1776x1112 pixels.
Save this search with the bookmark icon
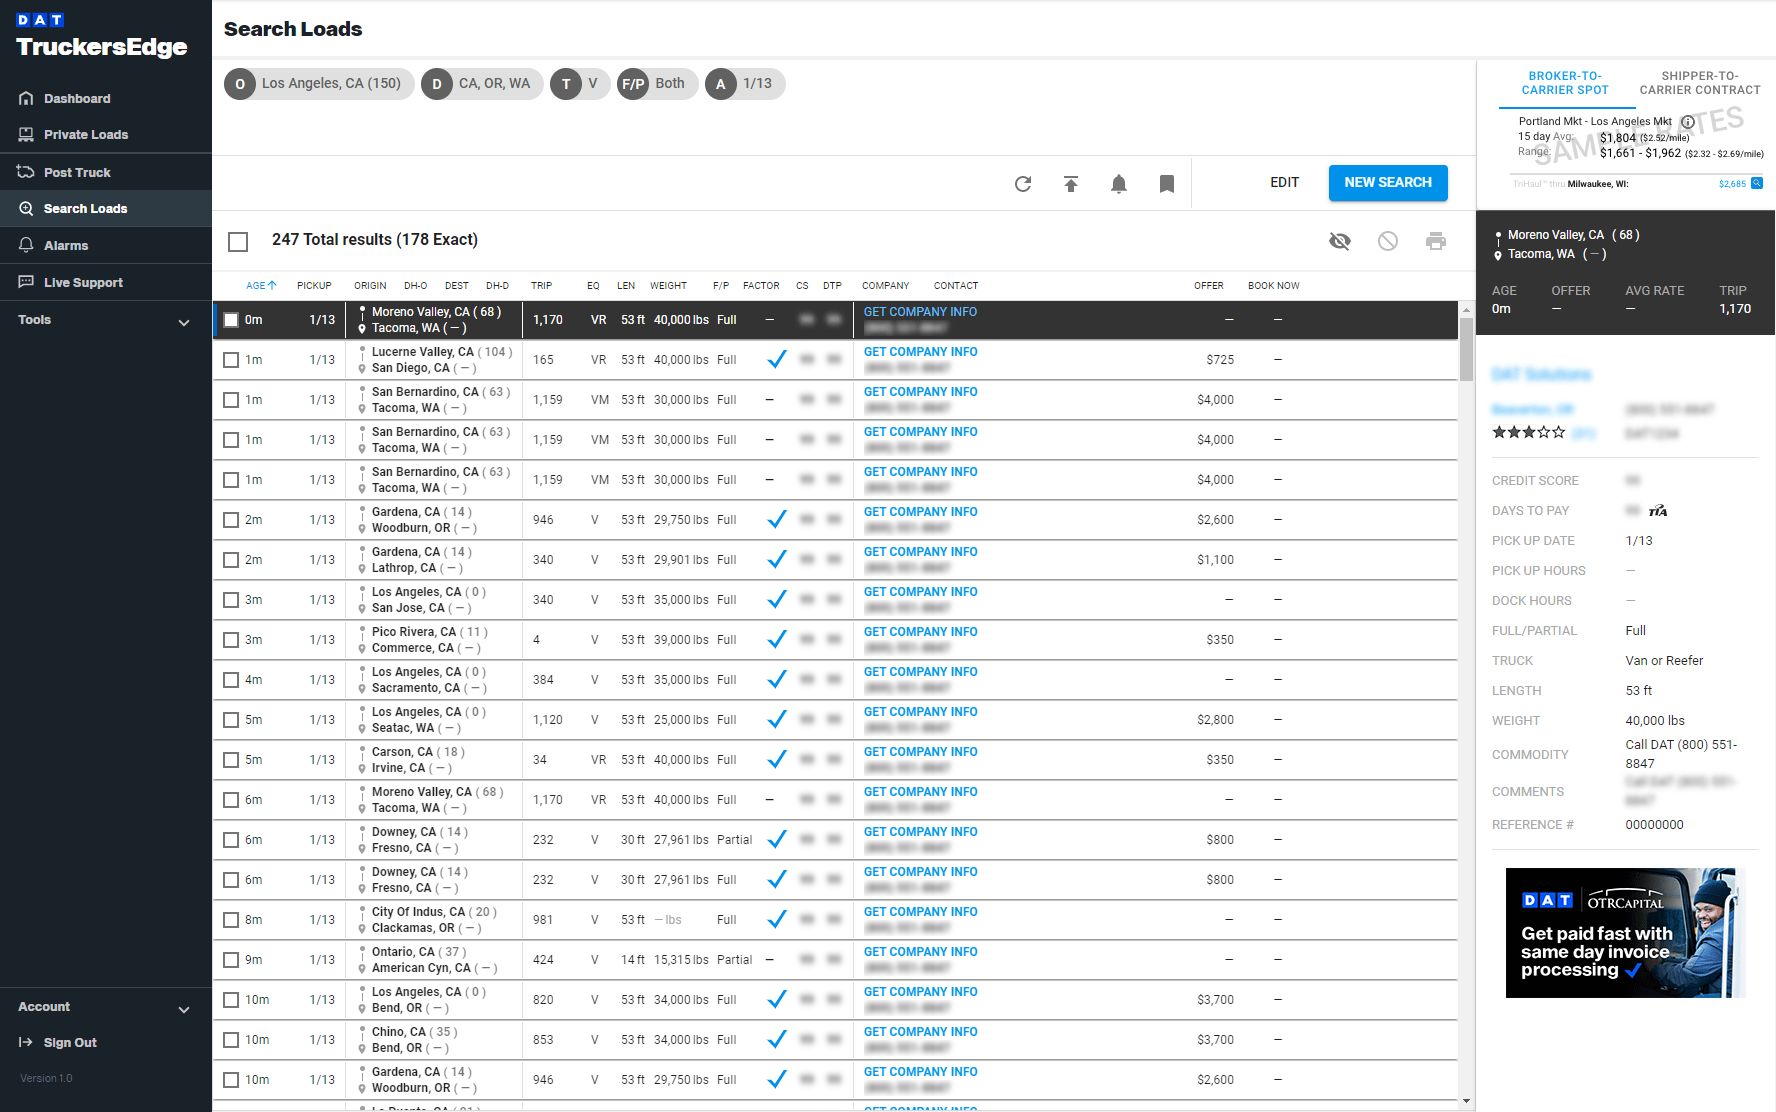[x=1166, y=183]
